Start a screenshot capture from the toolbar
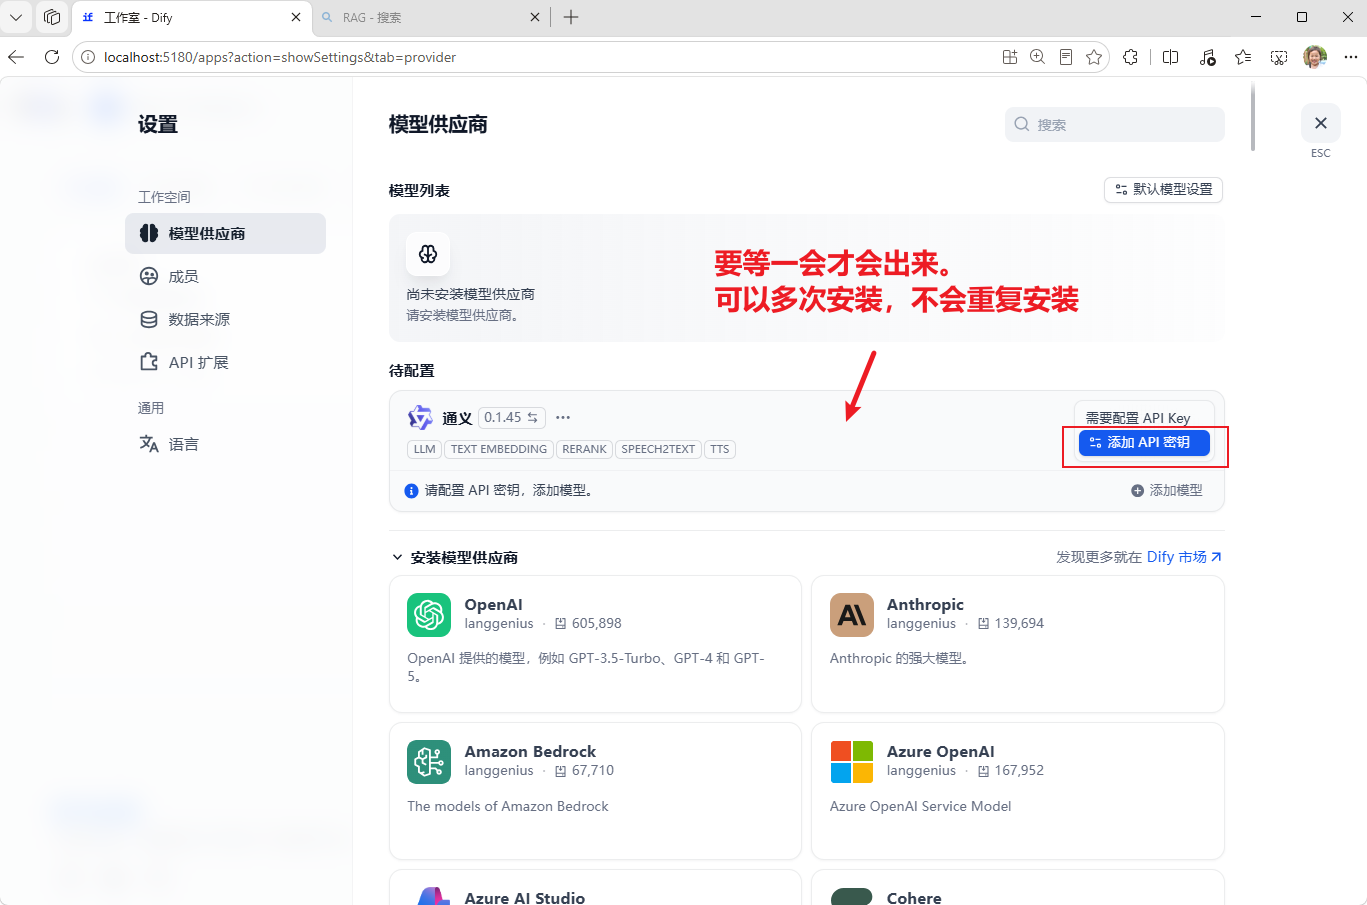Image resolution: width=1367 pixels, height=905 pixels. pos(1279,57)
